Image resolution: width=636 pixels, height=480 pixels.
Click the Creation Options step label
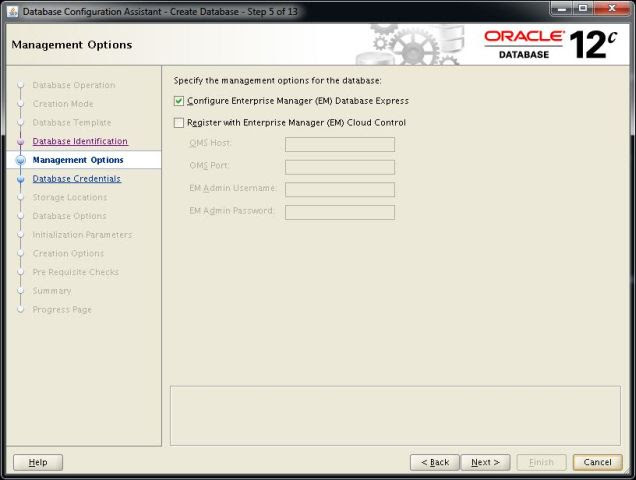[68, 253]
